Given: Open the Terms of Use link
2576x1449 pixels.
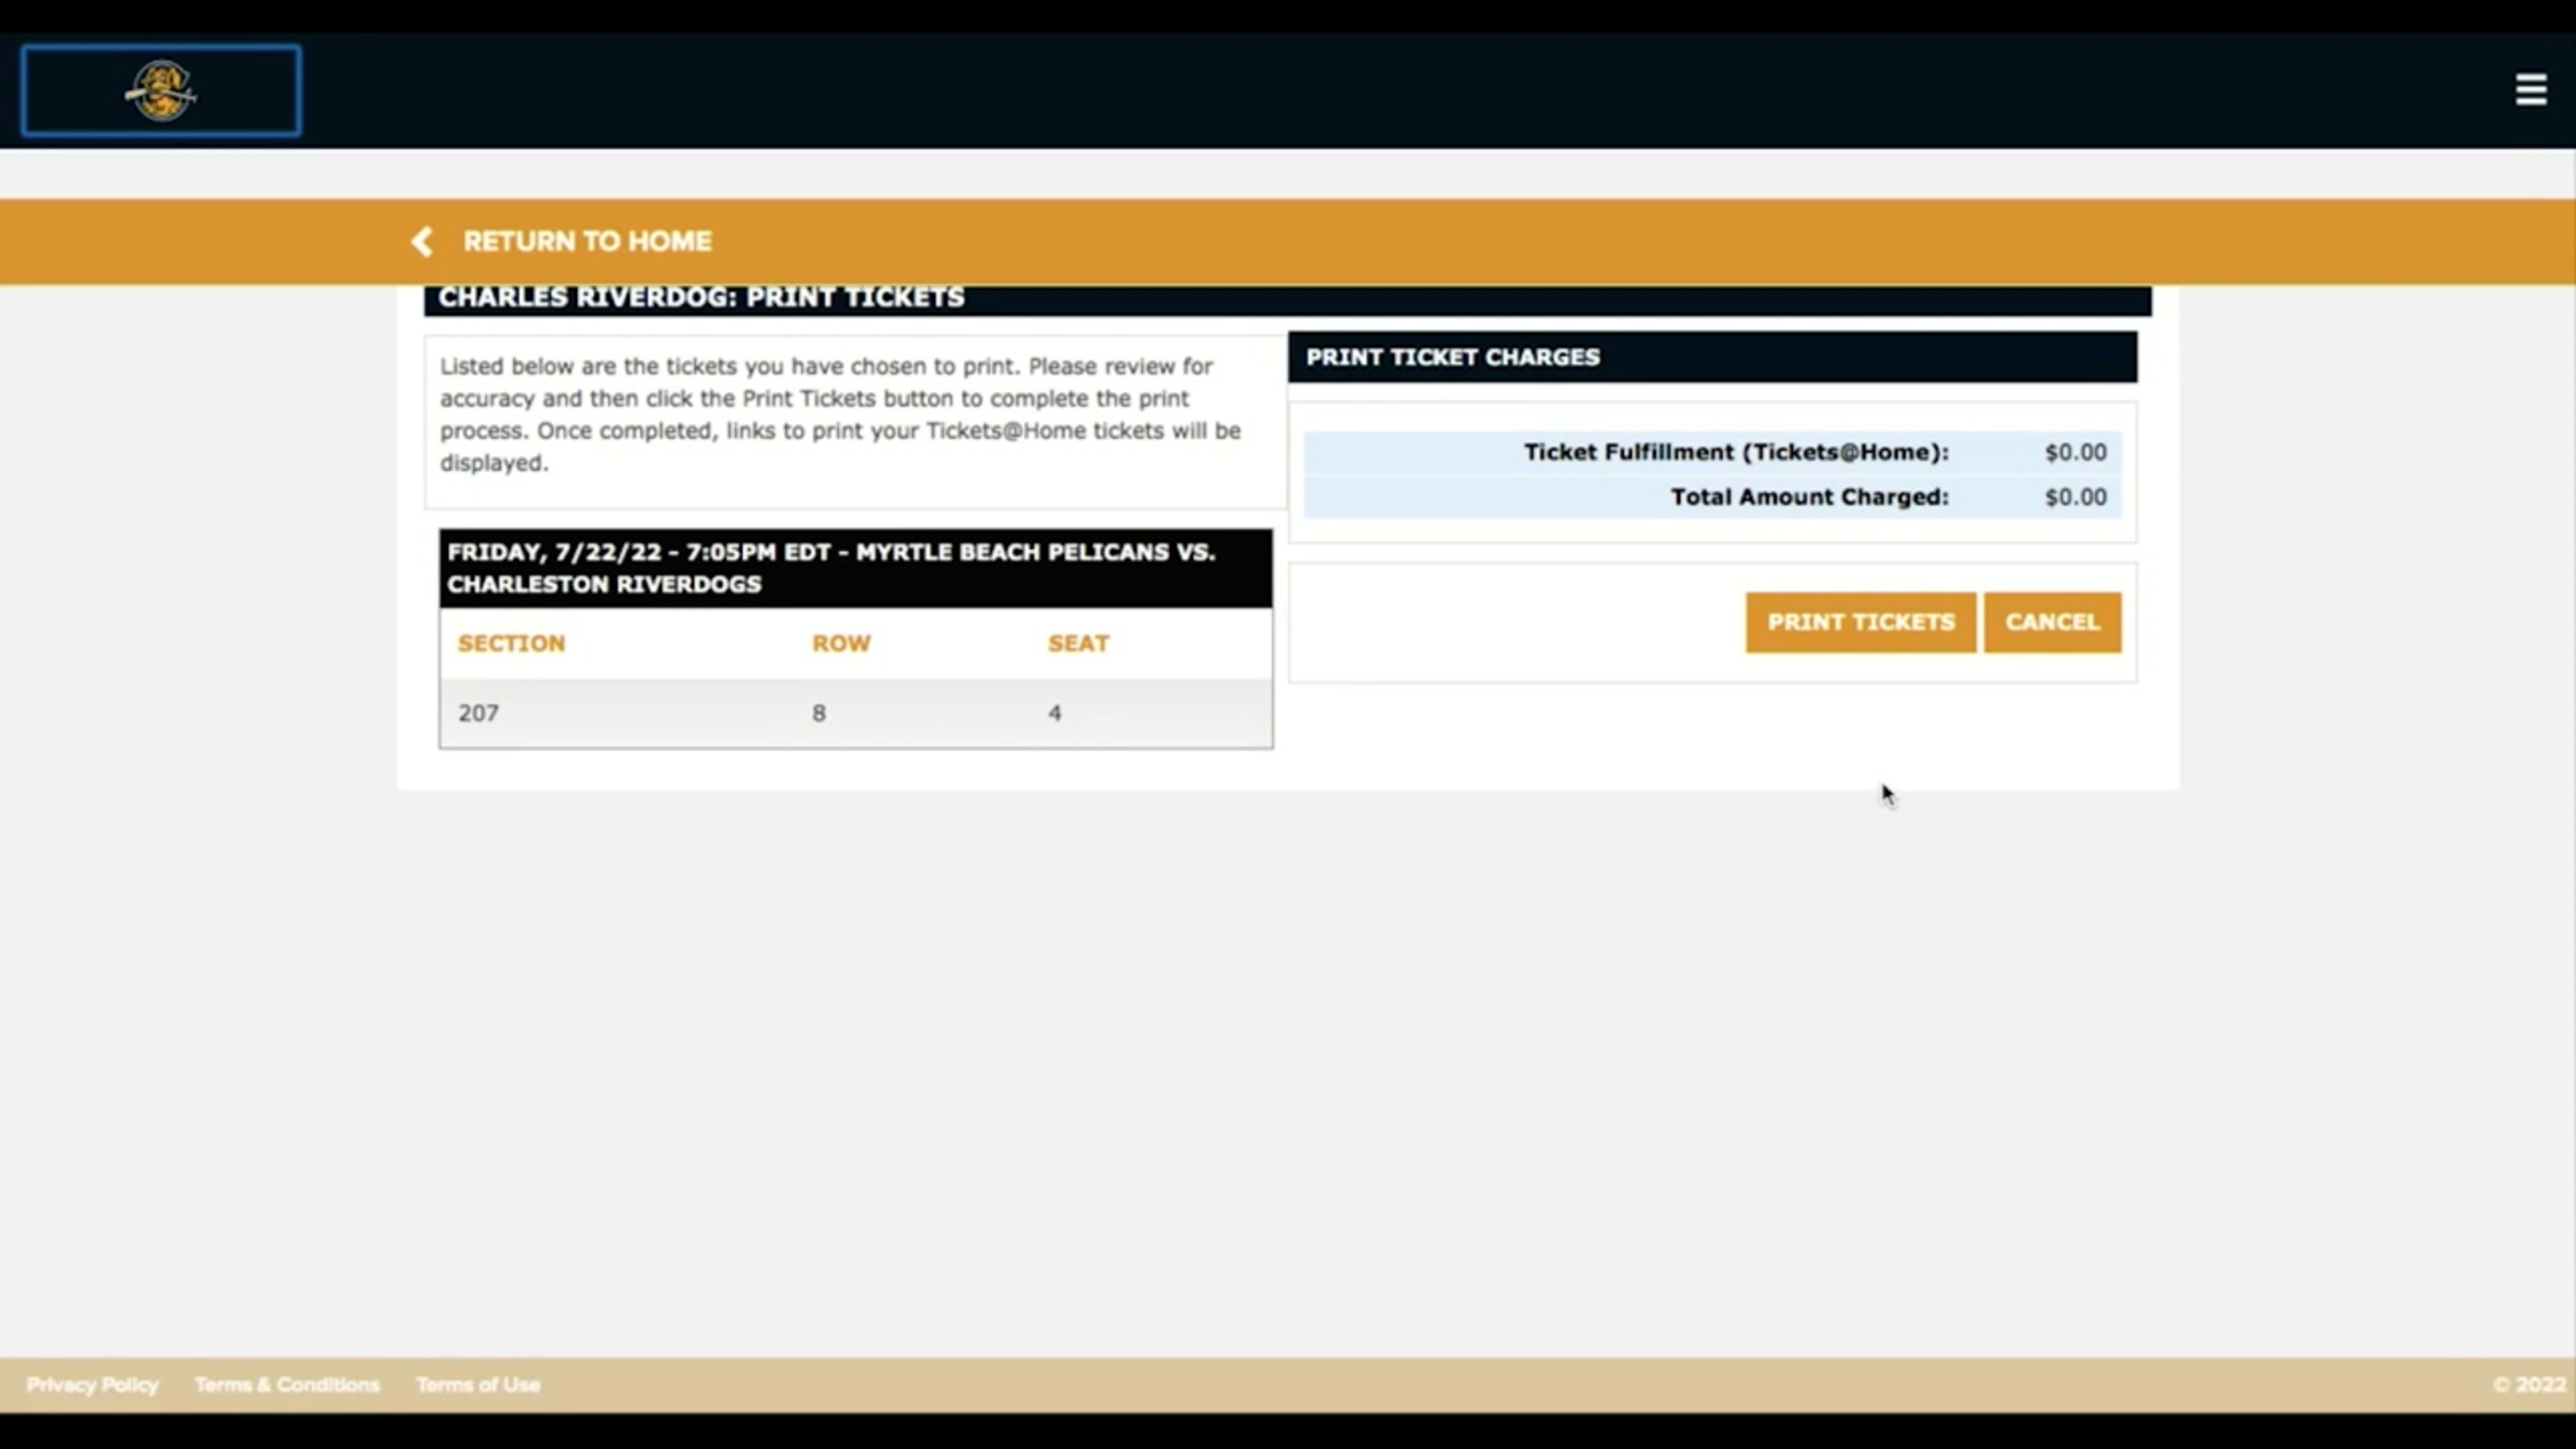Looking at the screenshot, I should click(478, 1385).
